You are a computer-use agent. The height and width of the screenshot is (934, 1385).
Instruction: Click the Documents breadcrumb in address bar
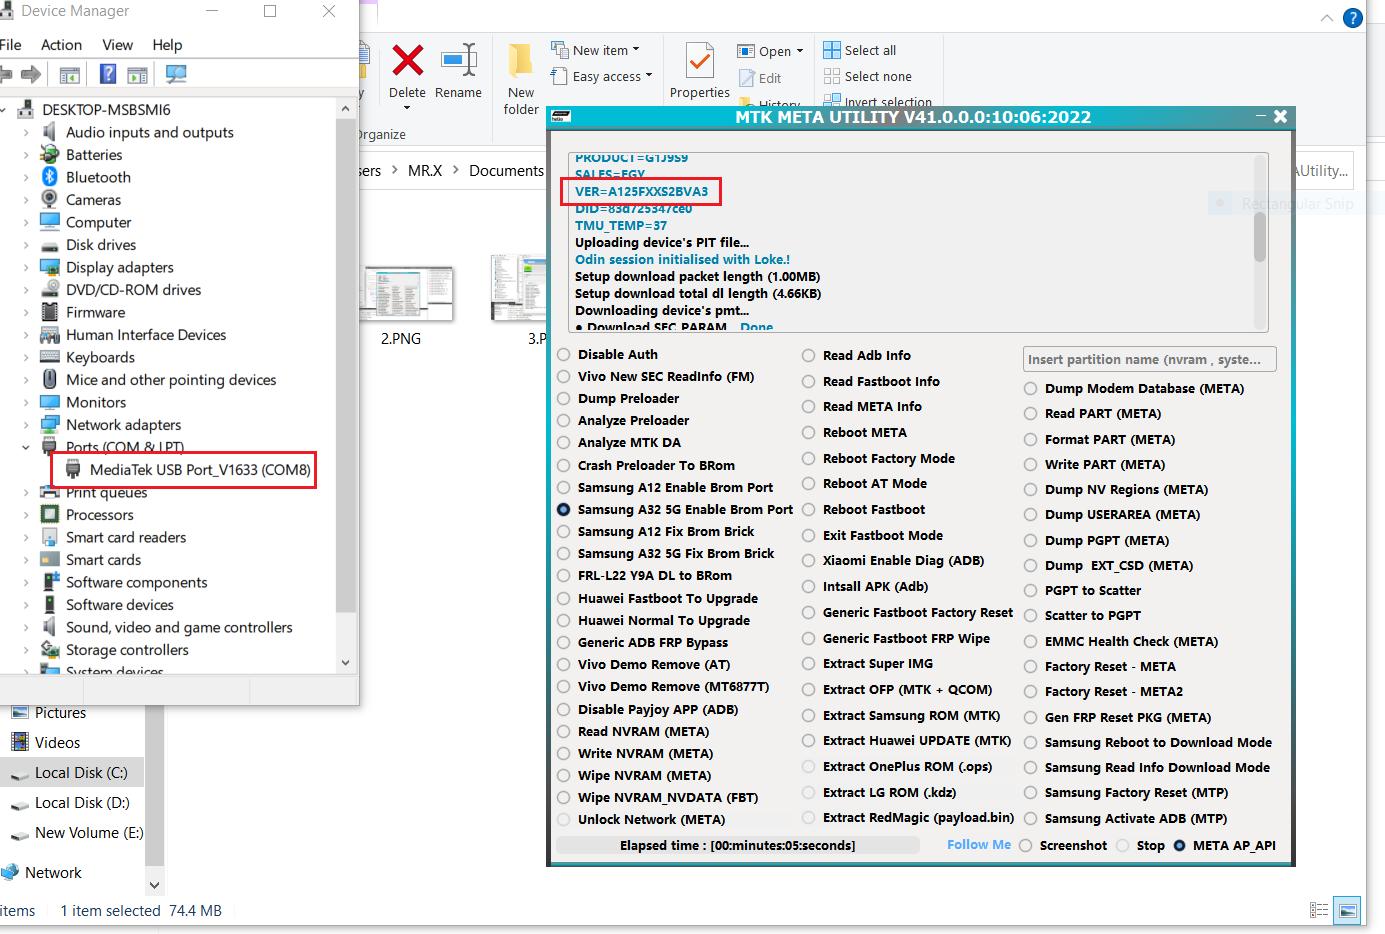tap(506, 170)
